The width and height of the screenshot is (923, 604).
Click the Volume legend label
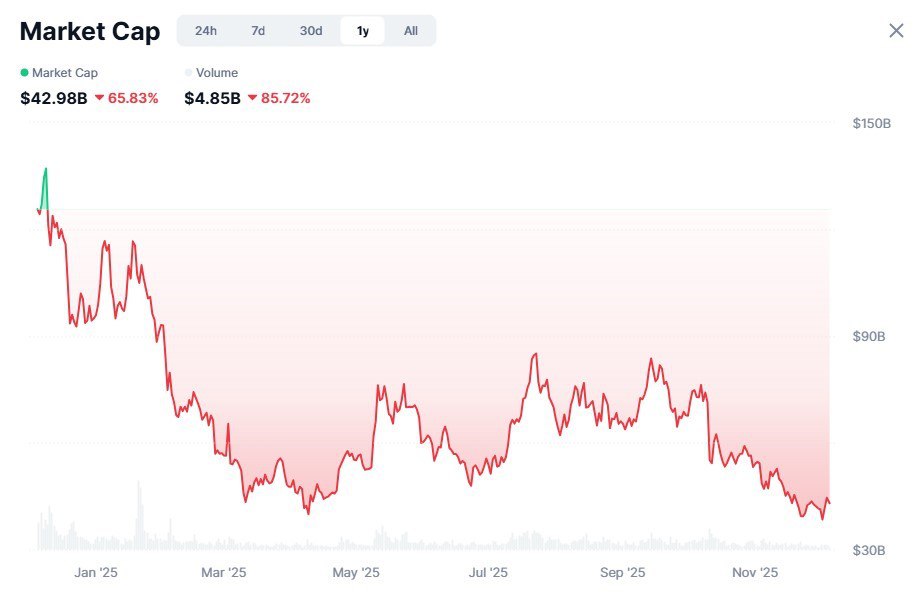point(217,73)
